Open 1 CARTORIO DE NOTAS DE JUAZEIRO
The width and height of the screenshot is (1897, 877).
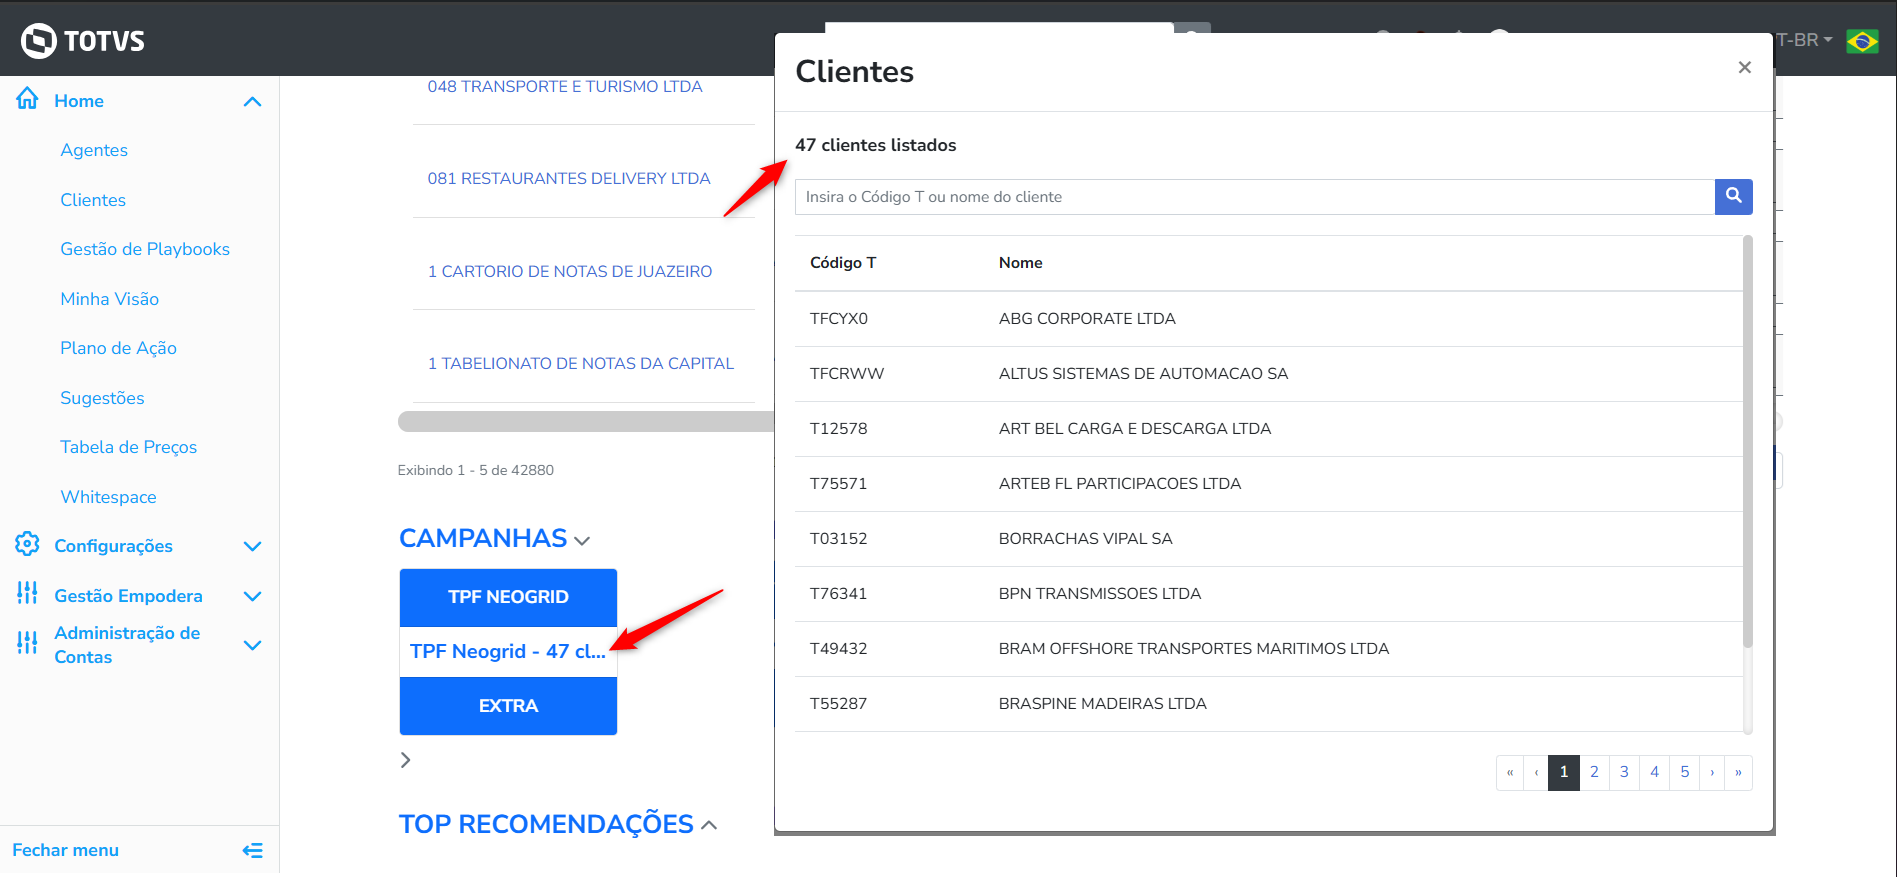pos(570,272)
